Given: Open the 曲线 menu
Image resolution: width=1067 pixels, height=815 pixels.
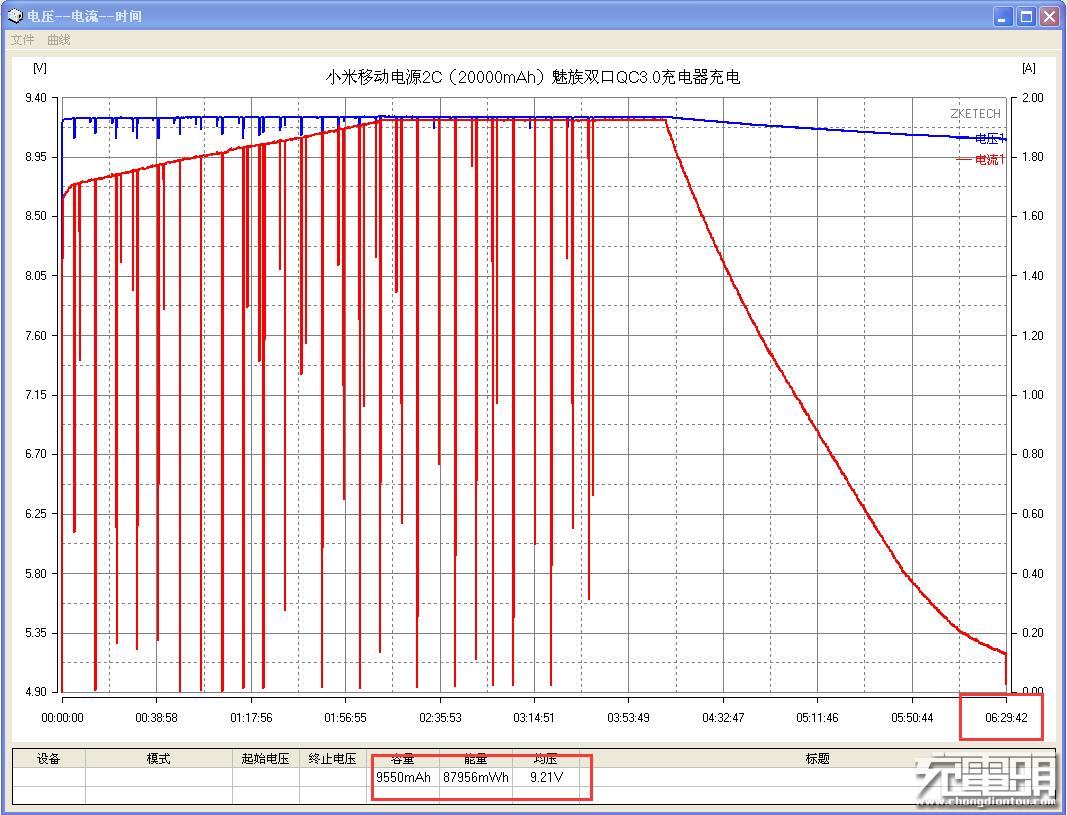Looking at the screenshot, I should [x=59, y=40].
